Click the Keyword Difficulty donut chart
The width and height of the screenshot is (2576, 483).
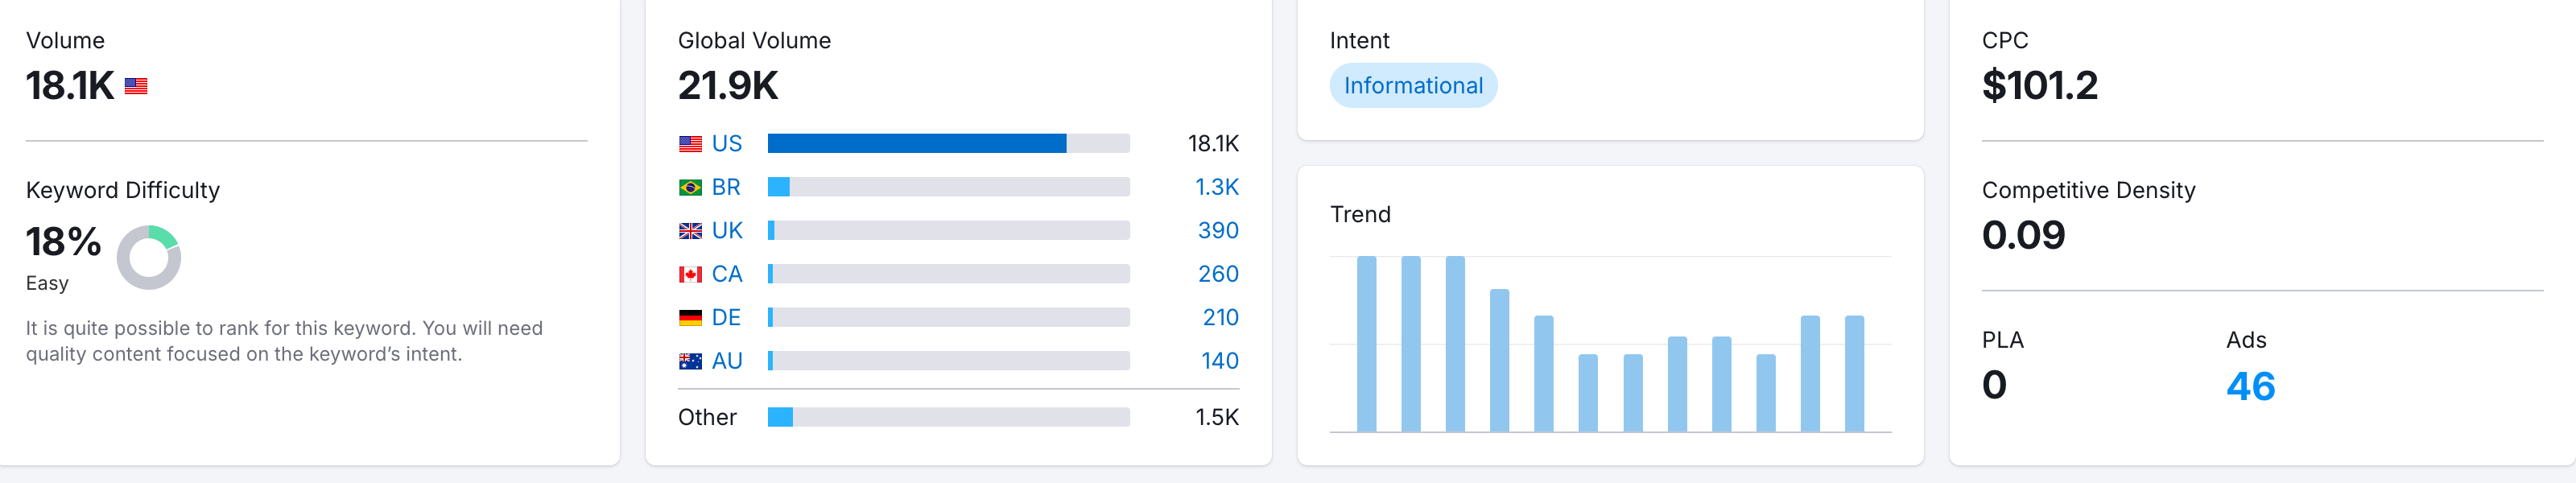point(149,257)
